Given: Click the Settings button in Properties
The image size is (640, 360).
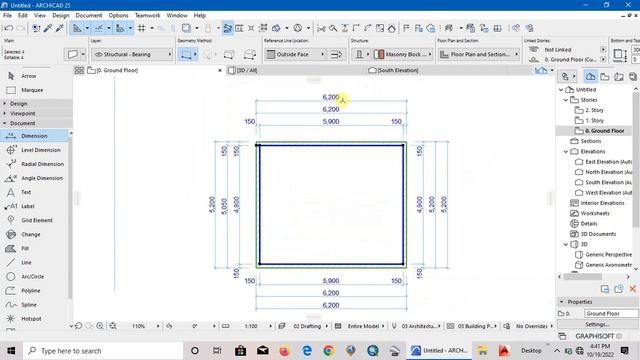Looking at the screenshot, I should [x=598, y=324].
